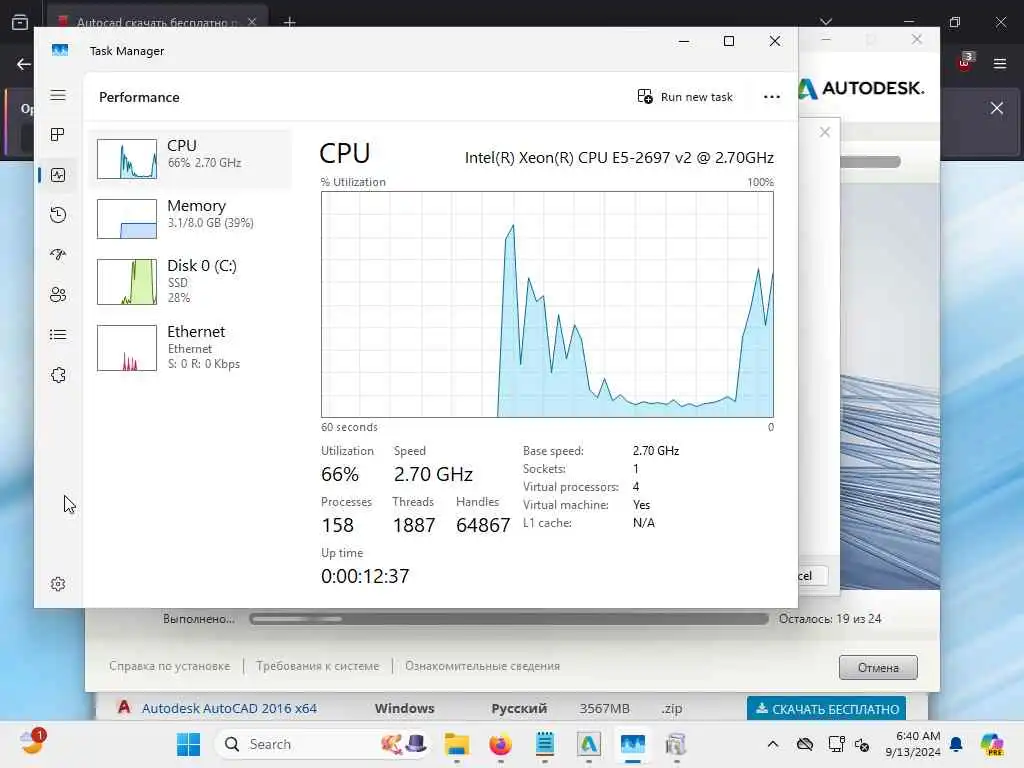Click the browser extension icon with badge
The image size is (1024, 768).
tap(965, 62)
